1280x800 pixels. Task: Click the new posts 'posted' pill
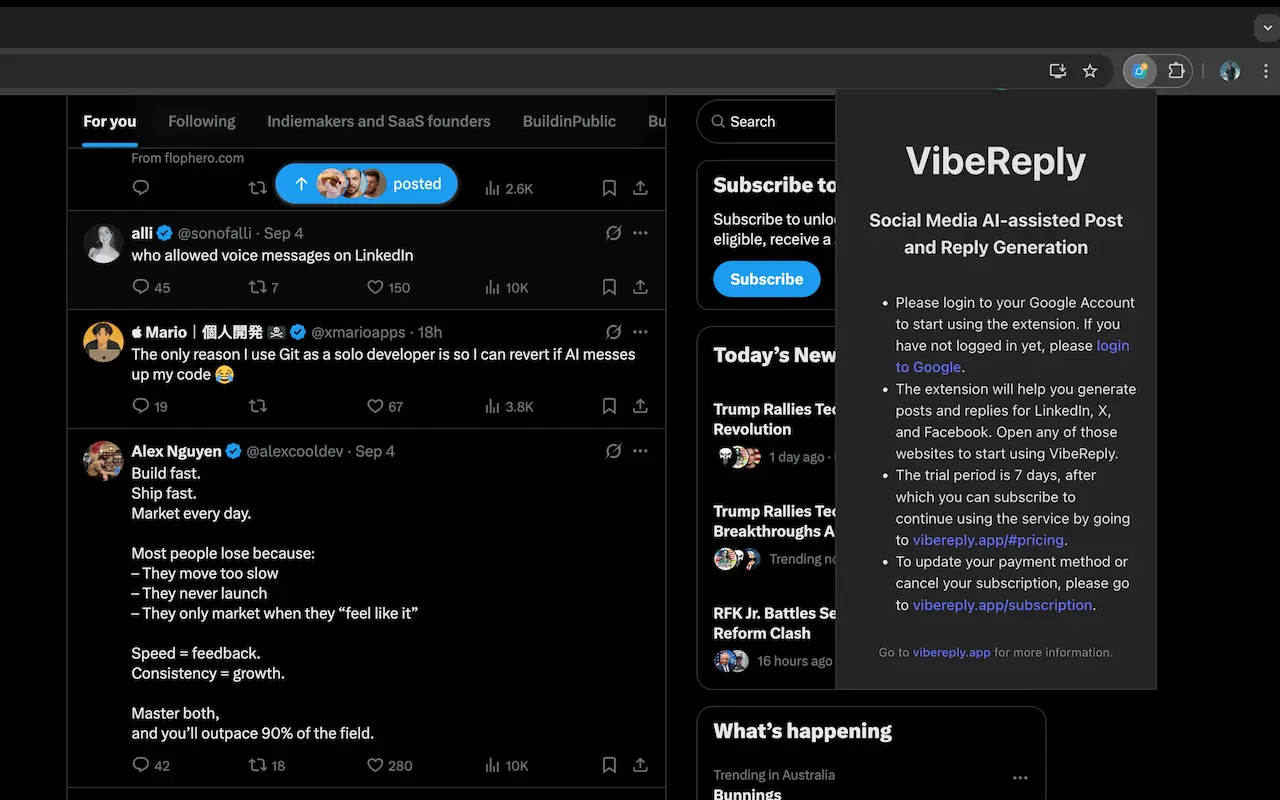click(x=366, y=184)
